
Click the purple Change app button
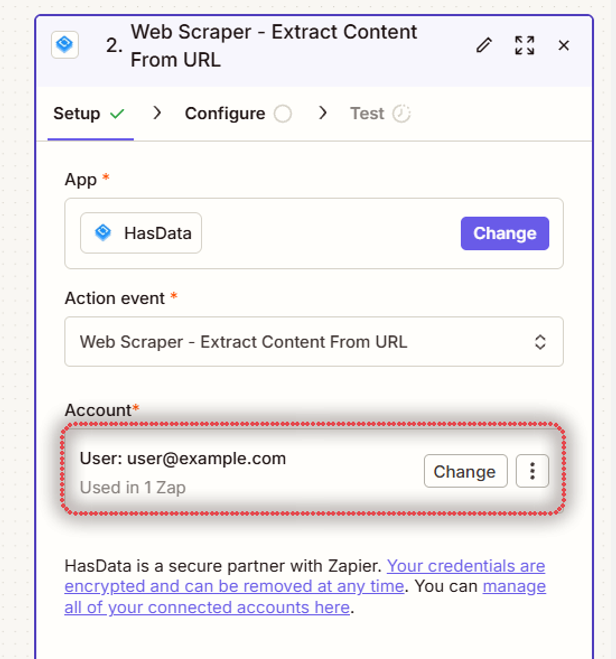point(505,233)
